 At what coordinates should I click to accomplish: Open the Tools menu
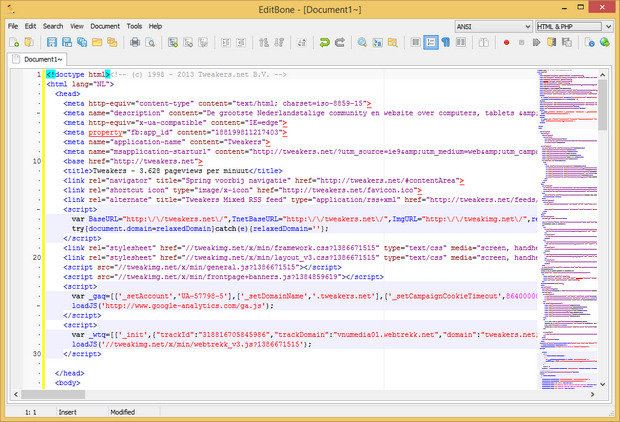point(134,26)
